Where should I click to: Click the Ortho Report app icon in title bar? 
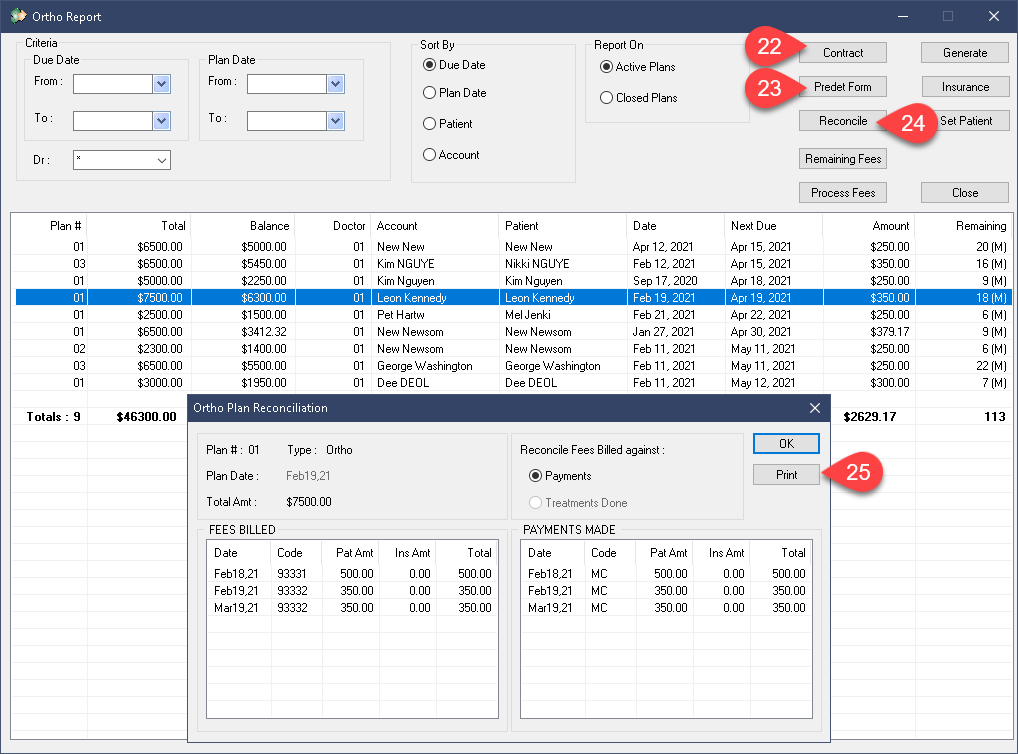(x=18, y=16)
